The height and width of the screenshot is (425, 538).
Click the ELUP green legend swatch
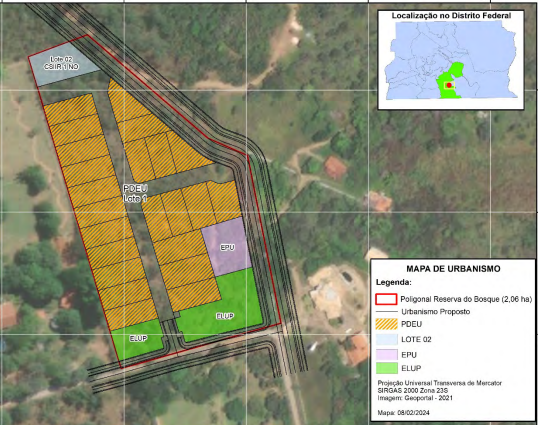point(387,368)
